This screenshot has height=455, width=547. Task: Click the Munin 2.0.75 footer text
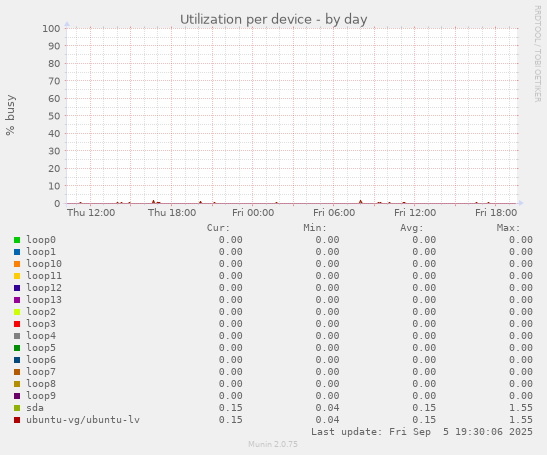pos(273,444)
